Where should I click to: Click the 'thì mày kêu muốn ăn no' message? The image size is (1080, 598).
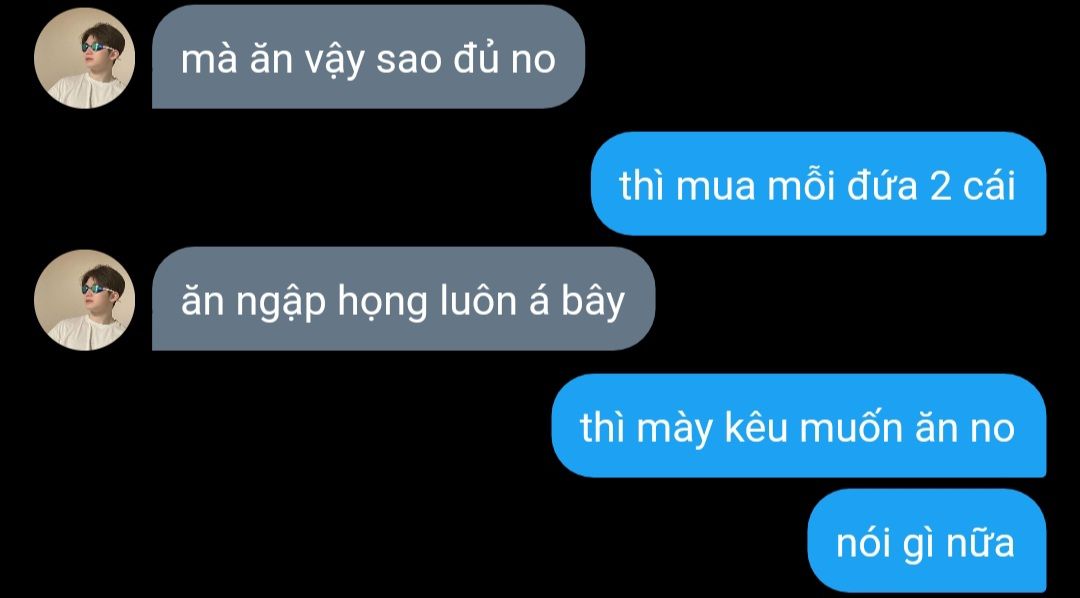point(799,426)
